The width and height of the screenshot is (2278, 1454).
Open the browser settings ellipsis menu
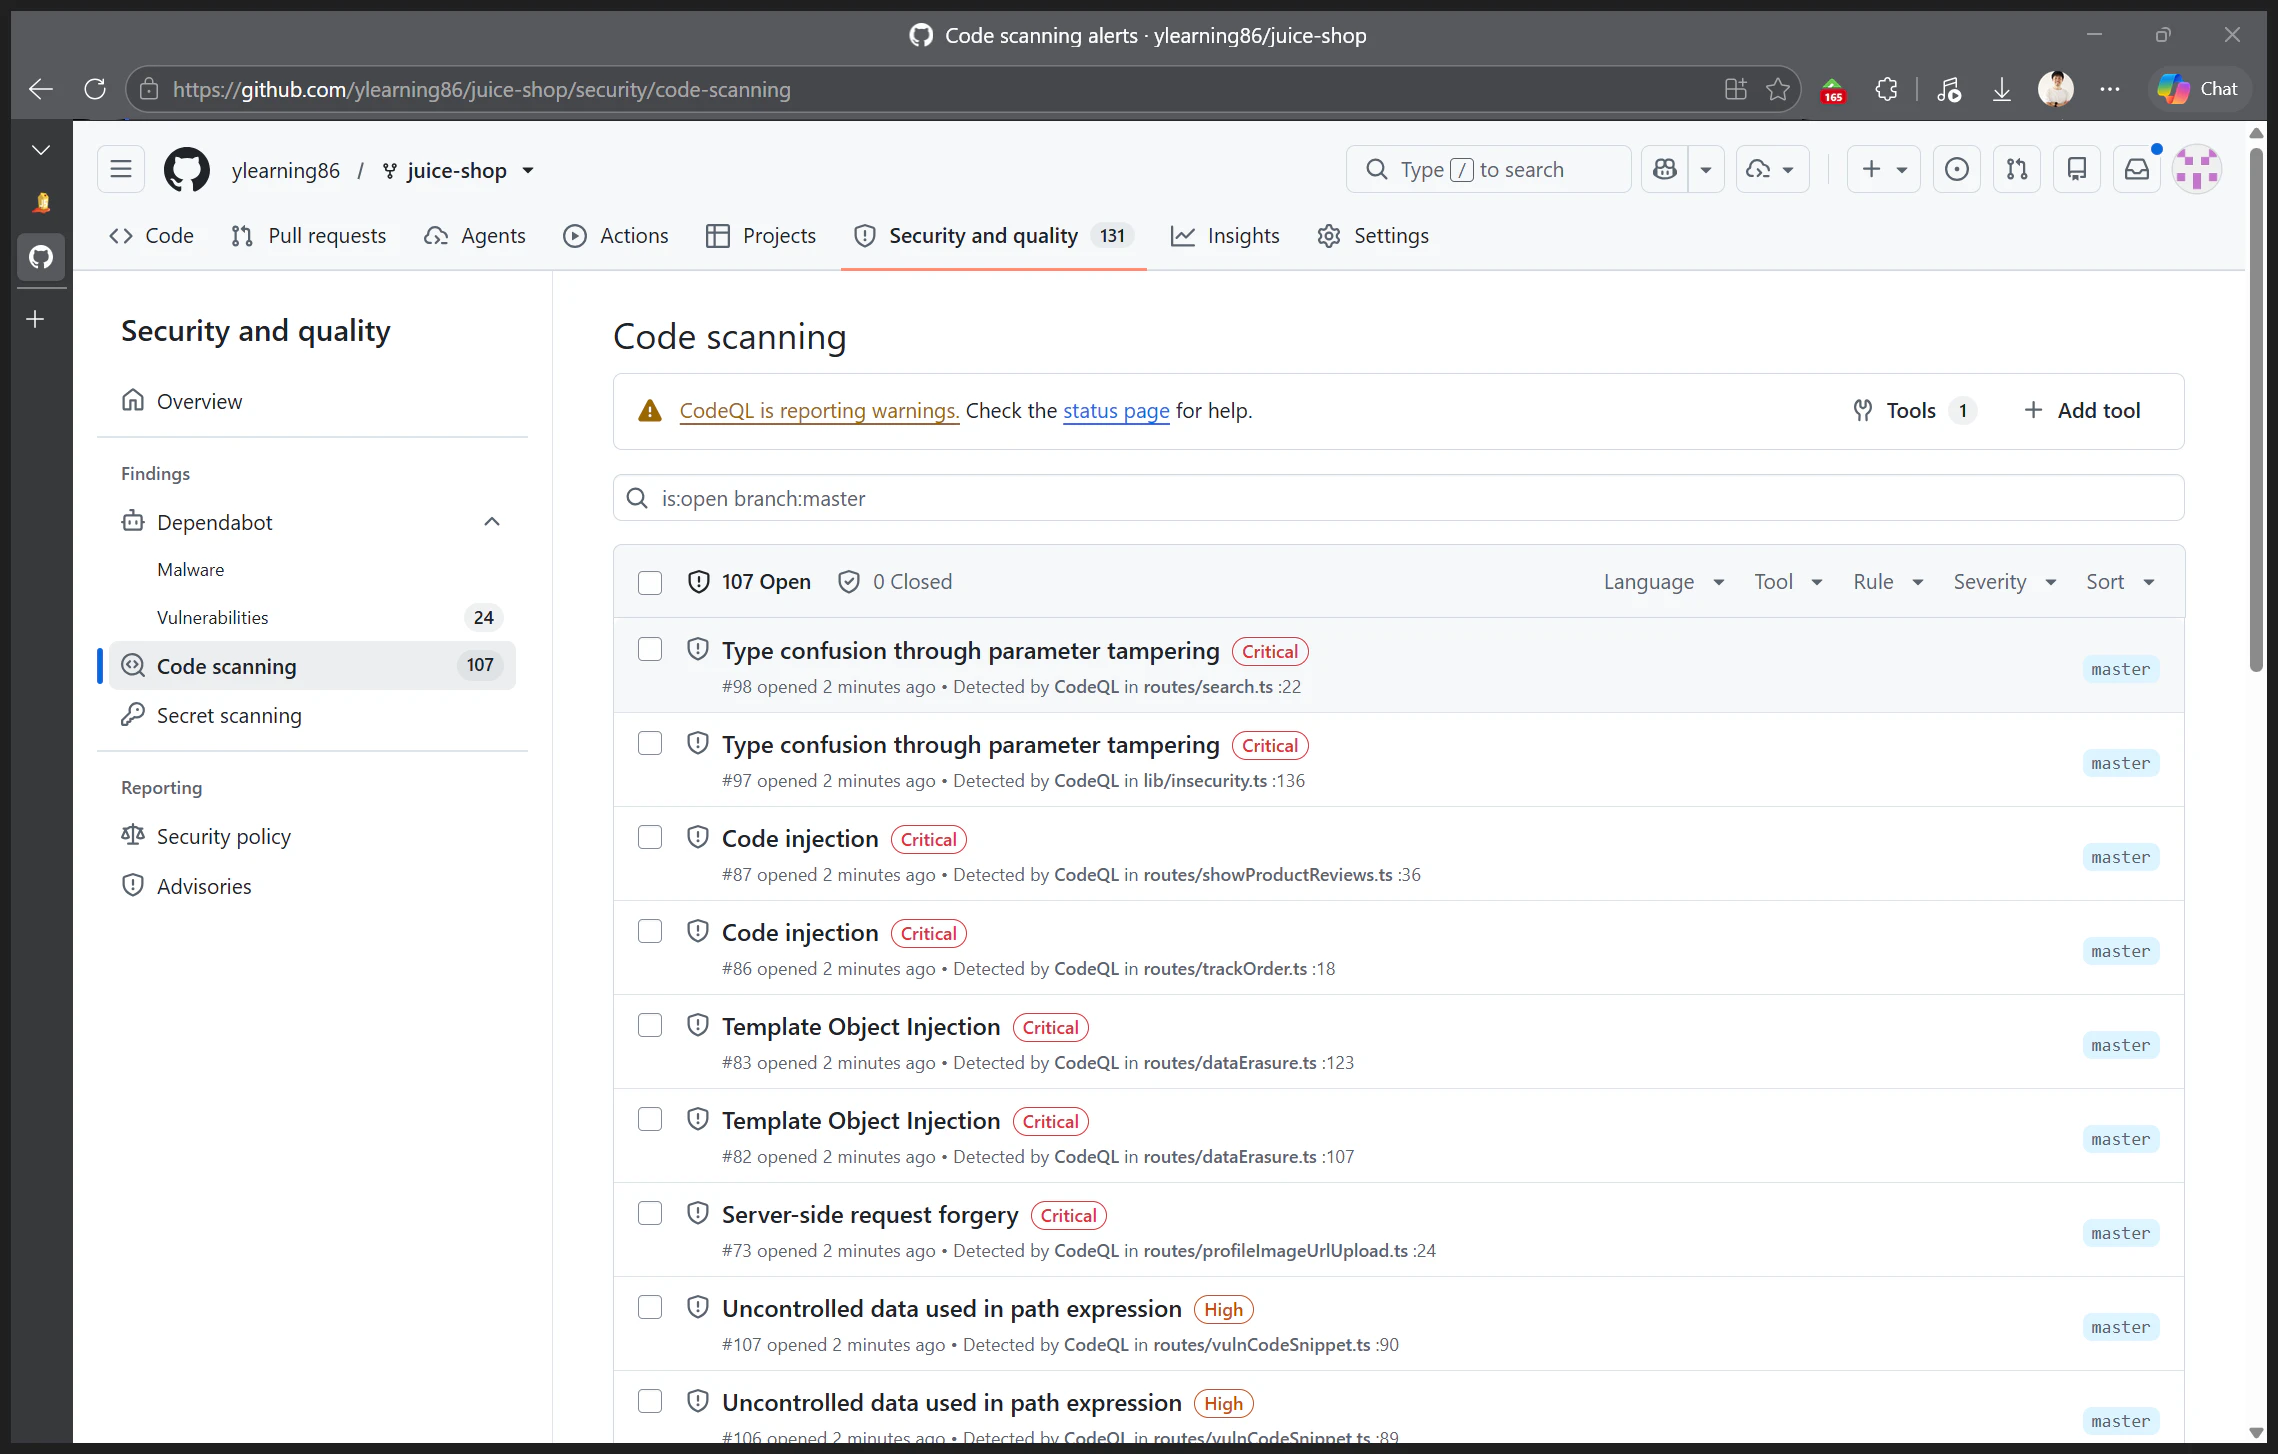pyautogui.click(x=2110, y=89)
